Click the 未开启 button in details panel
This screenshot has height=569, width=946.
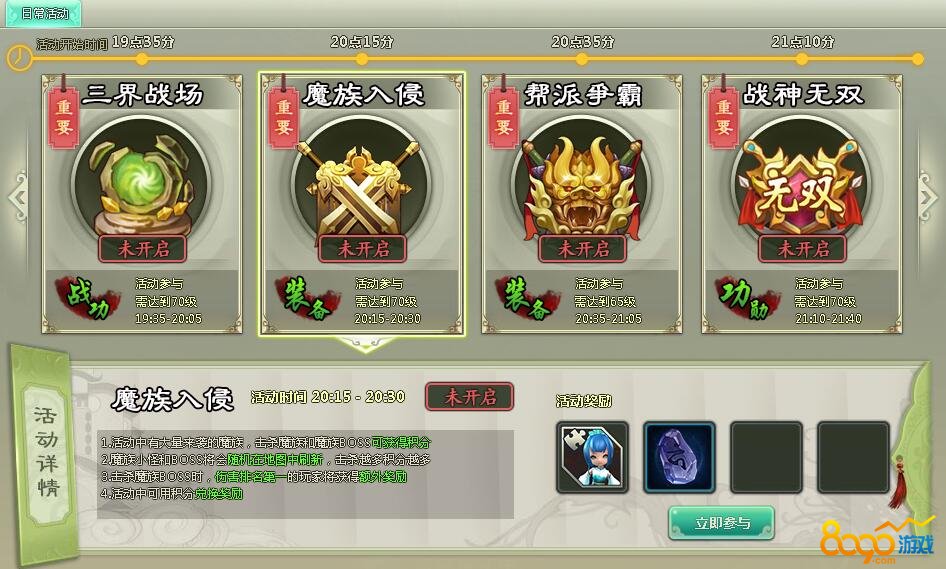click(x=469, y=396)
